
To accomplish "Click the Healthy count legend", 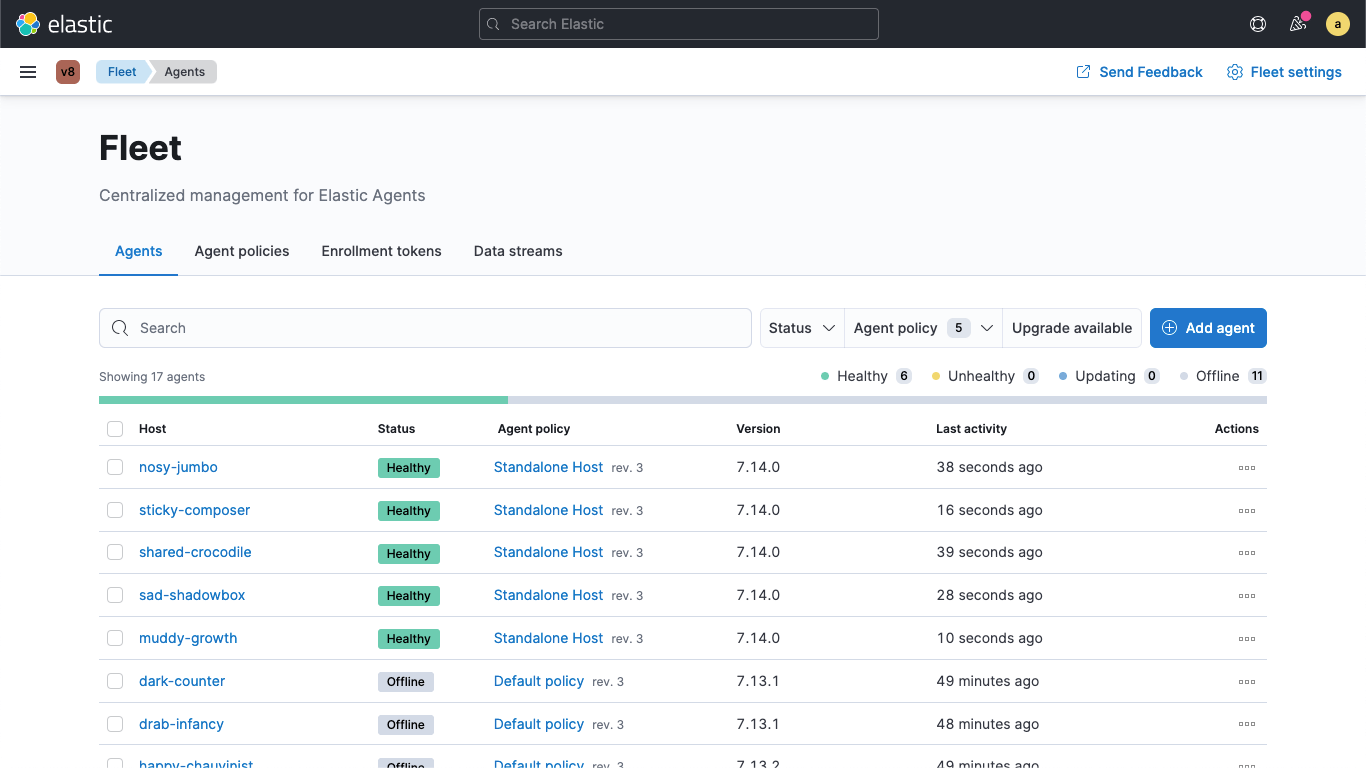I will (866, 376).
